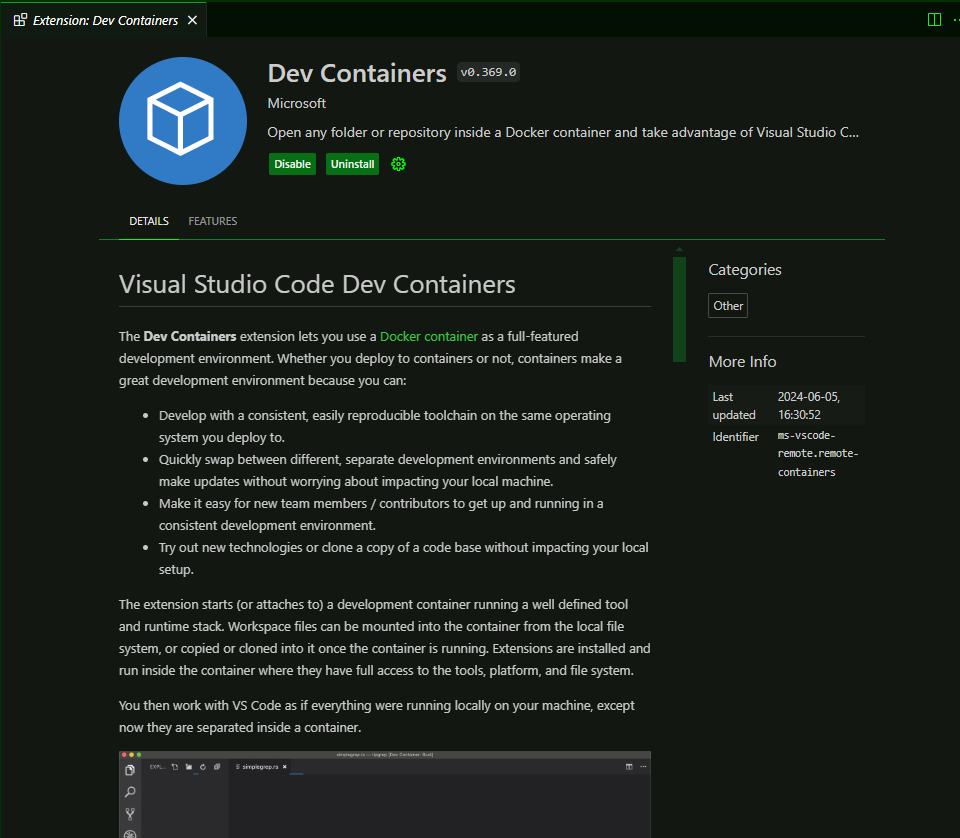Screen dimensions: 960x838
Task: Click the identifier value ms-vscode-remote.remote-containers
Action: (818, 454)
